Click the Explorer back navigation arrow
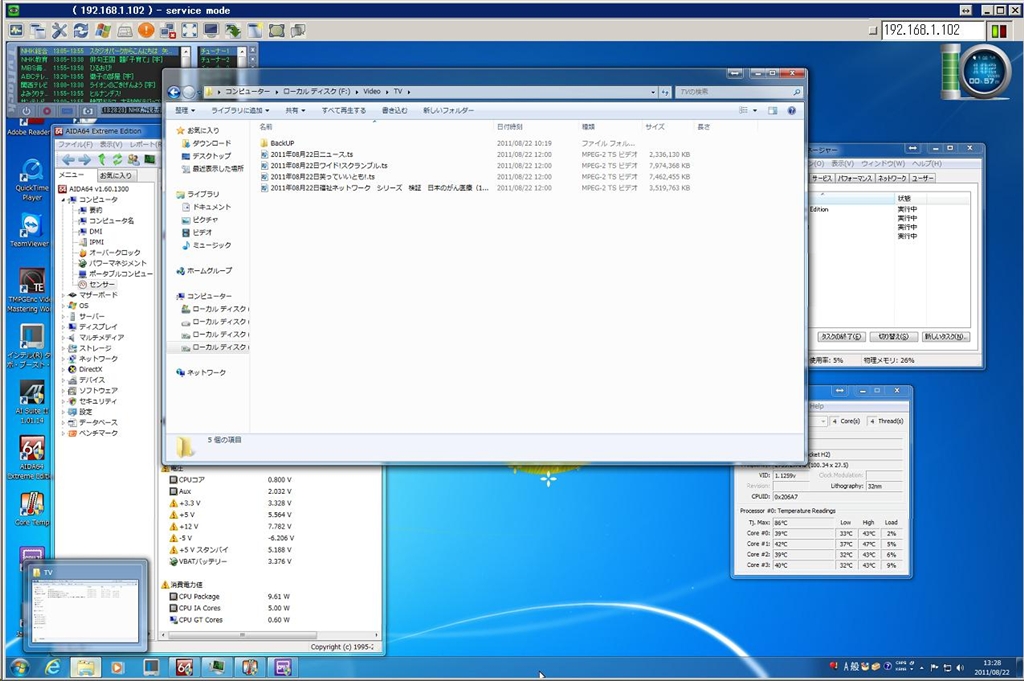Viewport: 1024px width, 681px height. (175, 92)
